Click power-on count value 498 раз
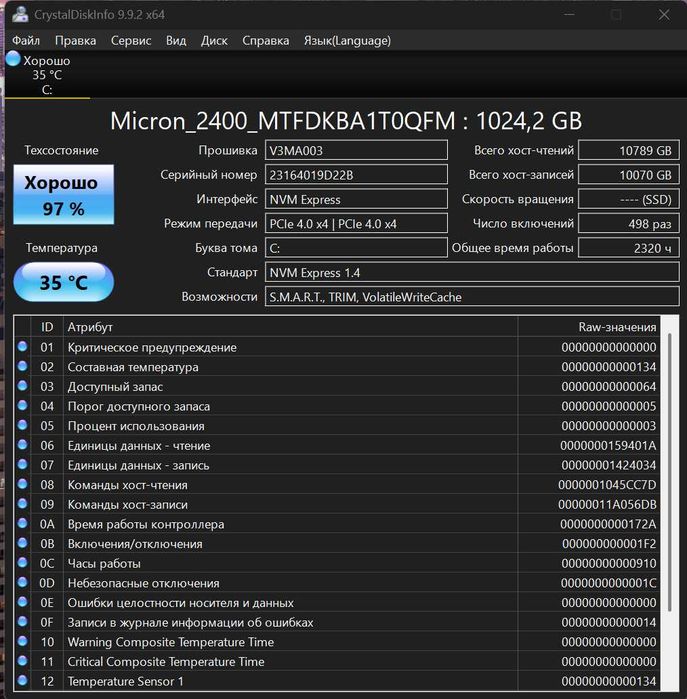Image resolution: width=687 pixels, height=699 pixels. pos(629,223)
